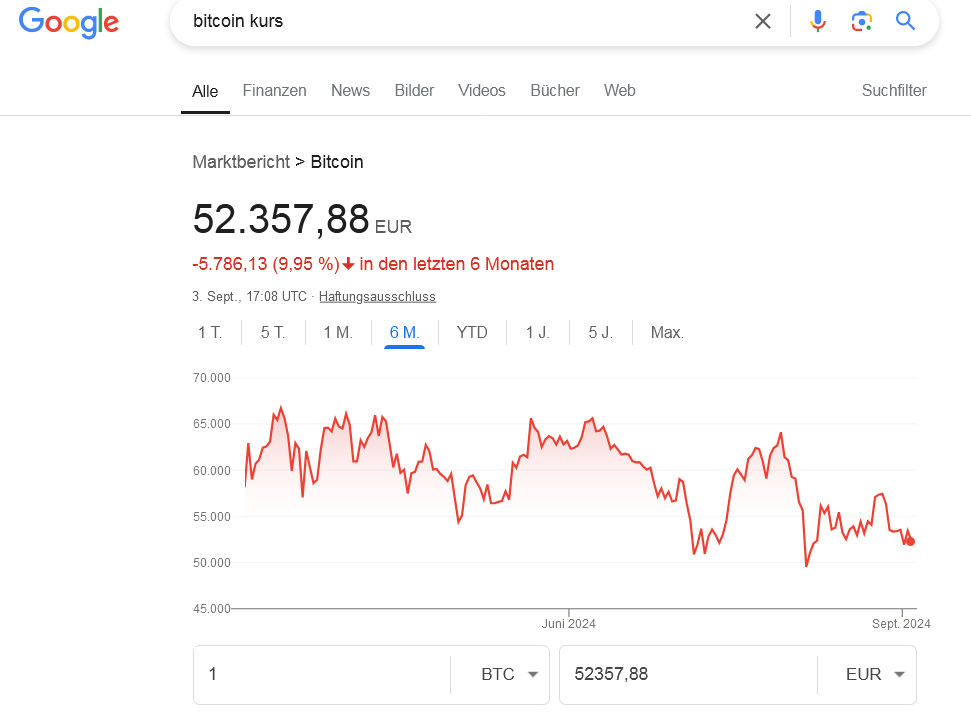Click the Bitcoin price marker on the chart

click(910, 540)
